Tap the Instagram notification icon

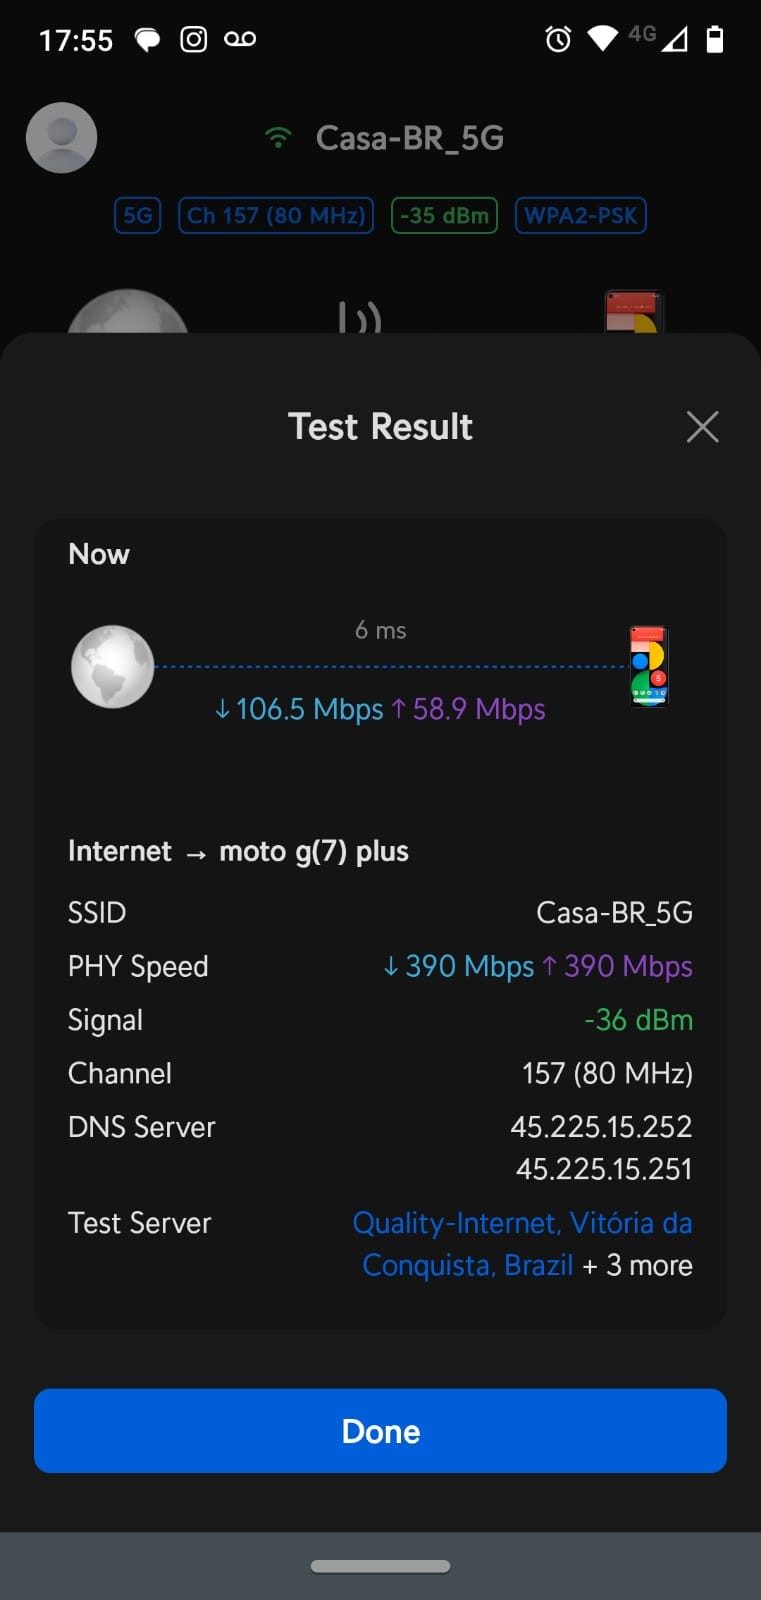coord(193,39)
